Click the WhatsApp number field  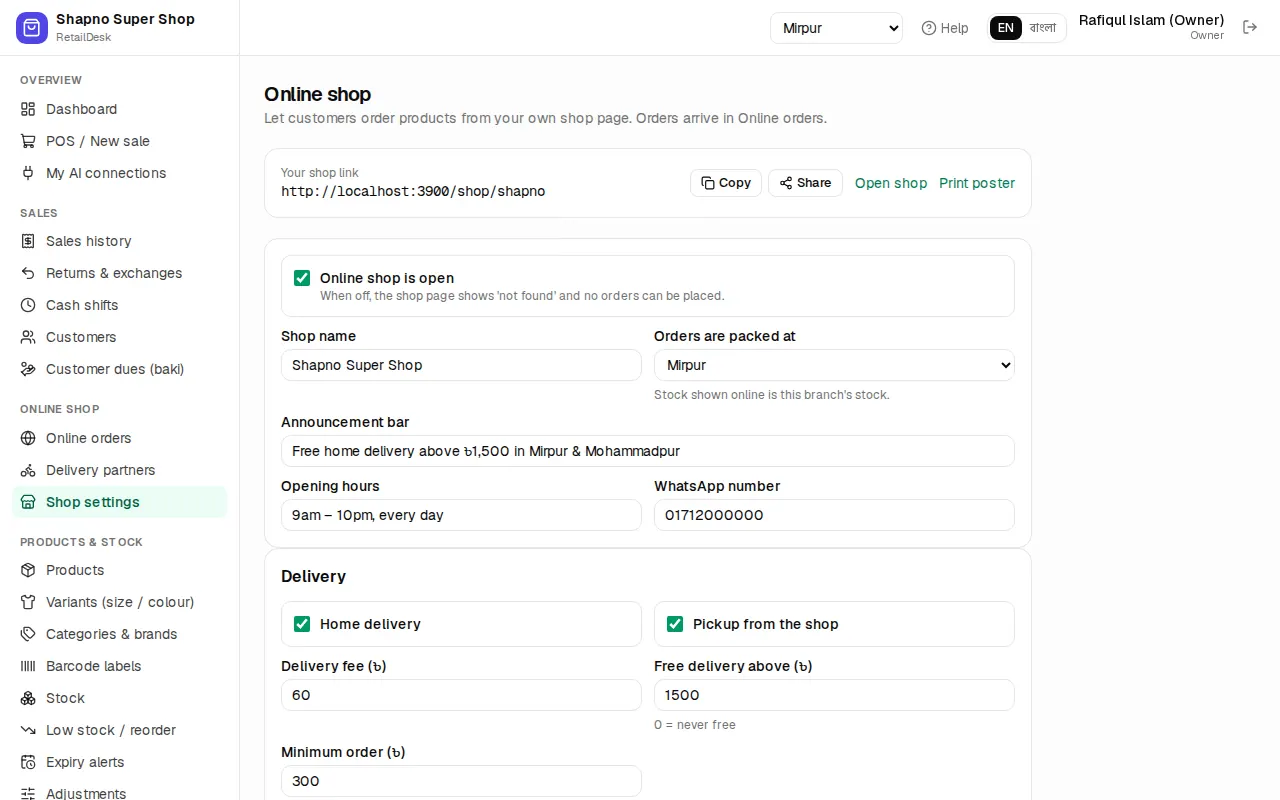[834, 515]
